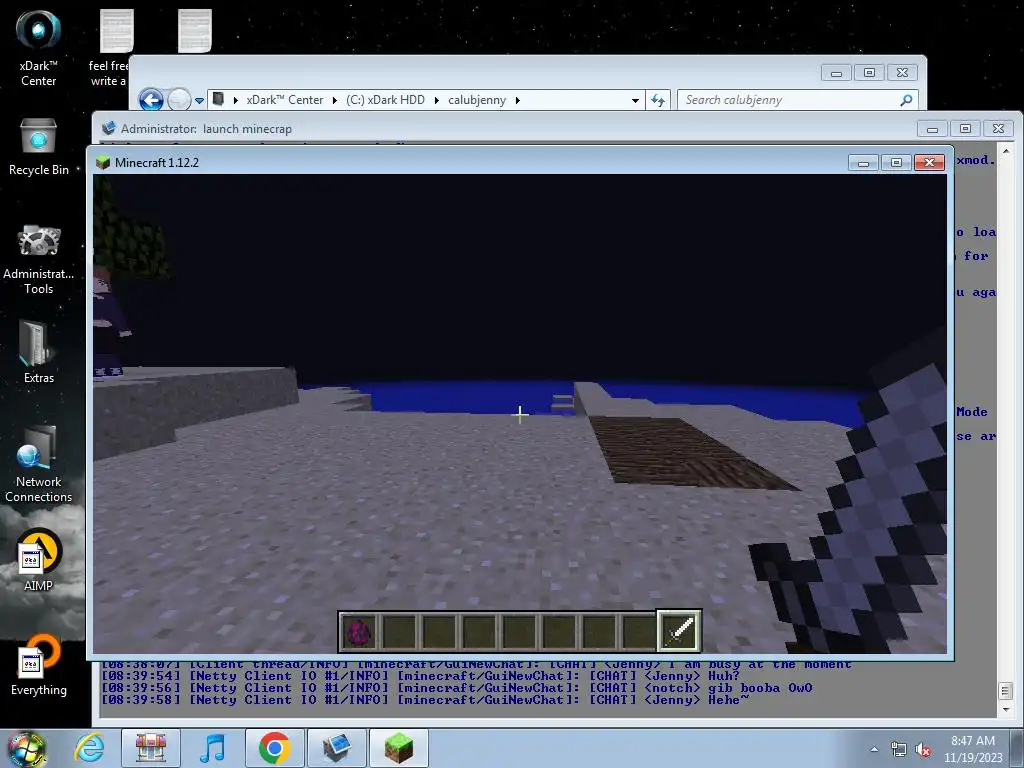Select the iron sword hotbar slot
The image size is (1024, 768).
[x=679, y=631]
